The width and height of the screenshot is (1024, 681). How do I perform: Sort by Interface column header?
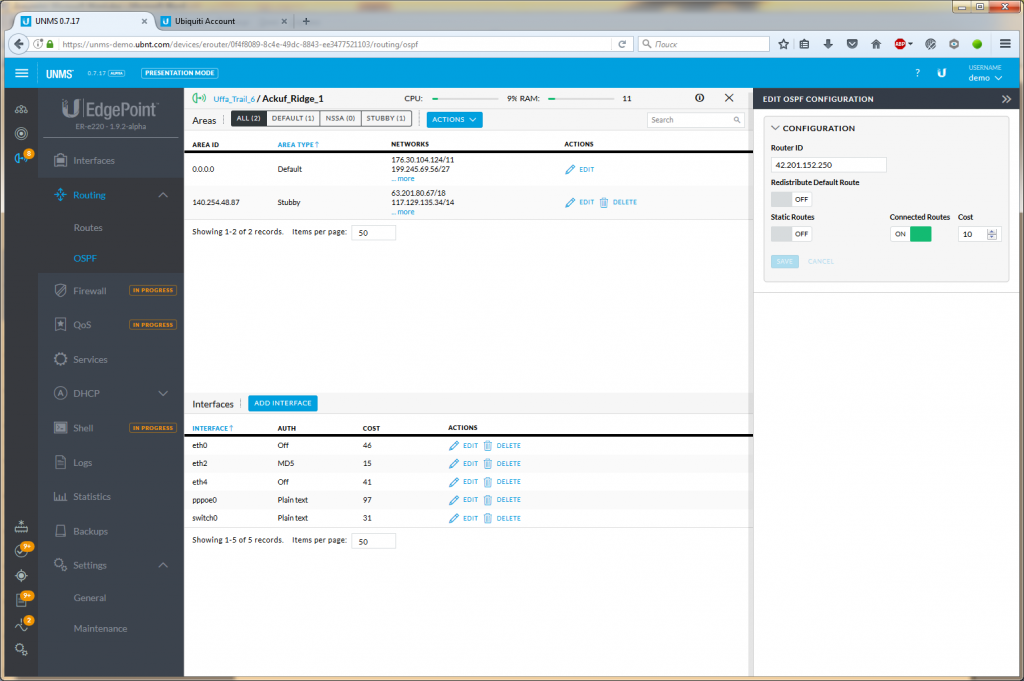[212, 428]
